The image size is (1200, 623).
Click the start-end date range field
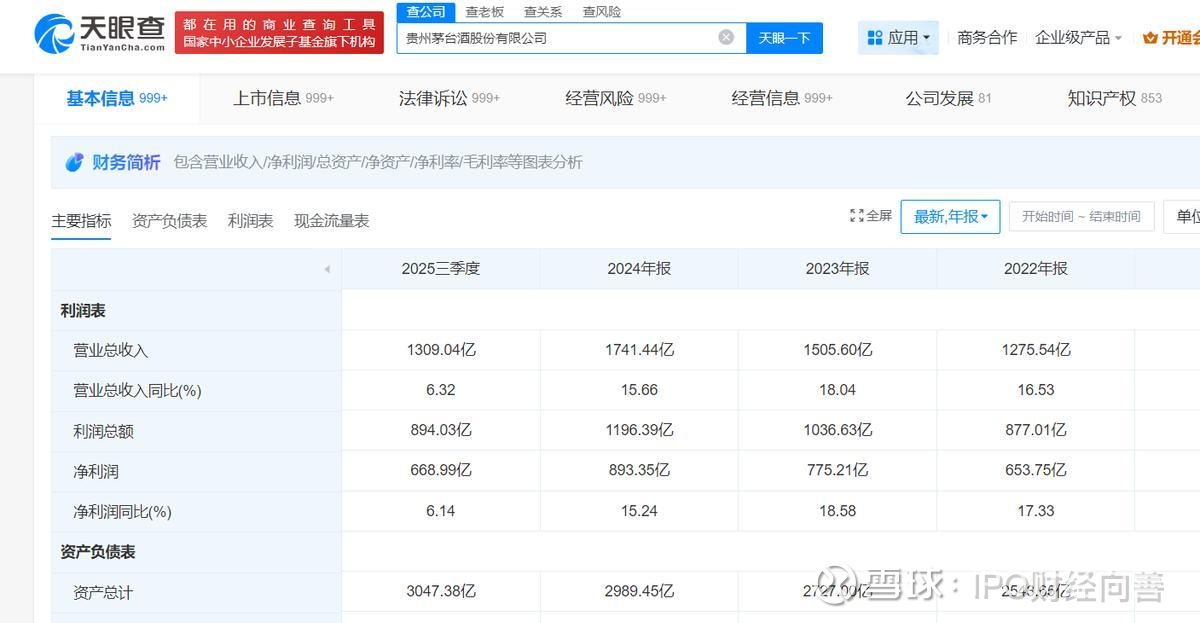click(x=1081, y=216)
